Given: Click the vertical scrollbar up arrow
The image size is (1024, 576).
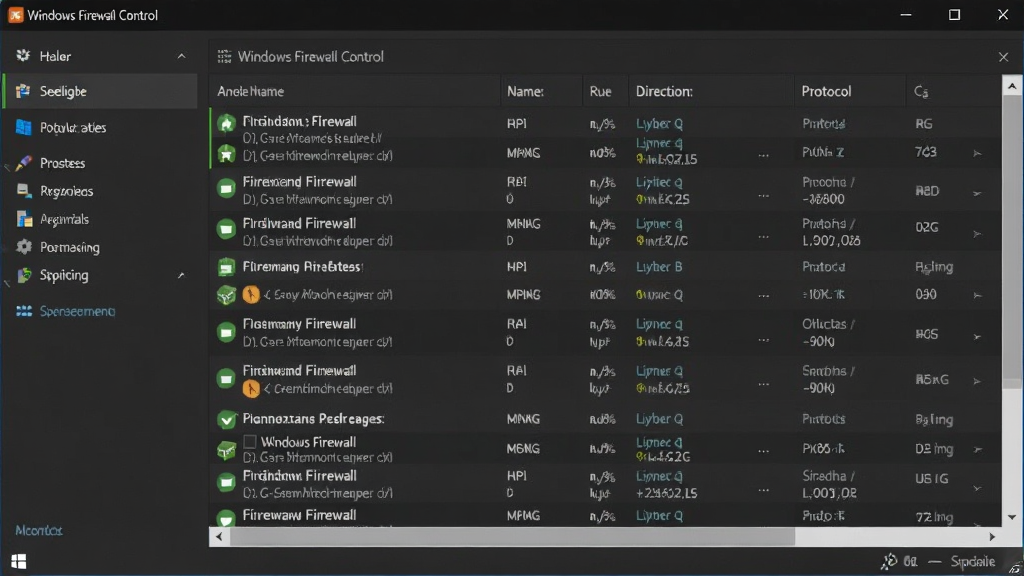Looking at the screenshot, I should [x=1012, y=86].
